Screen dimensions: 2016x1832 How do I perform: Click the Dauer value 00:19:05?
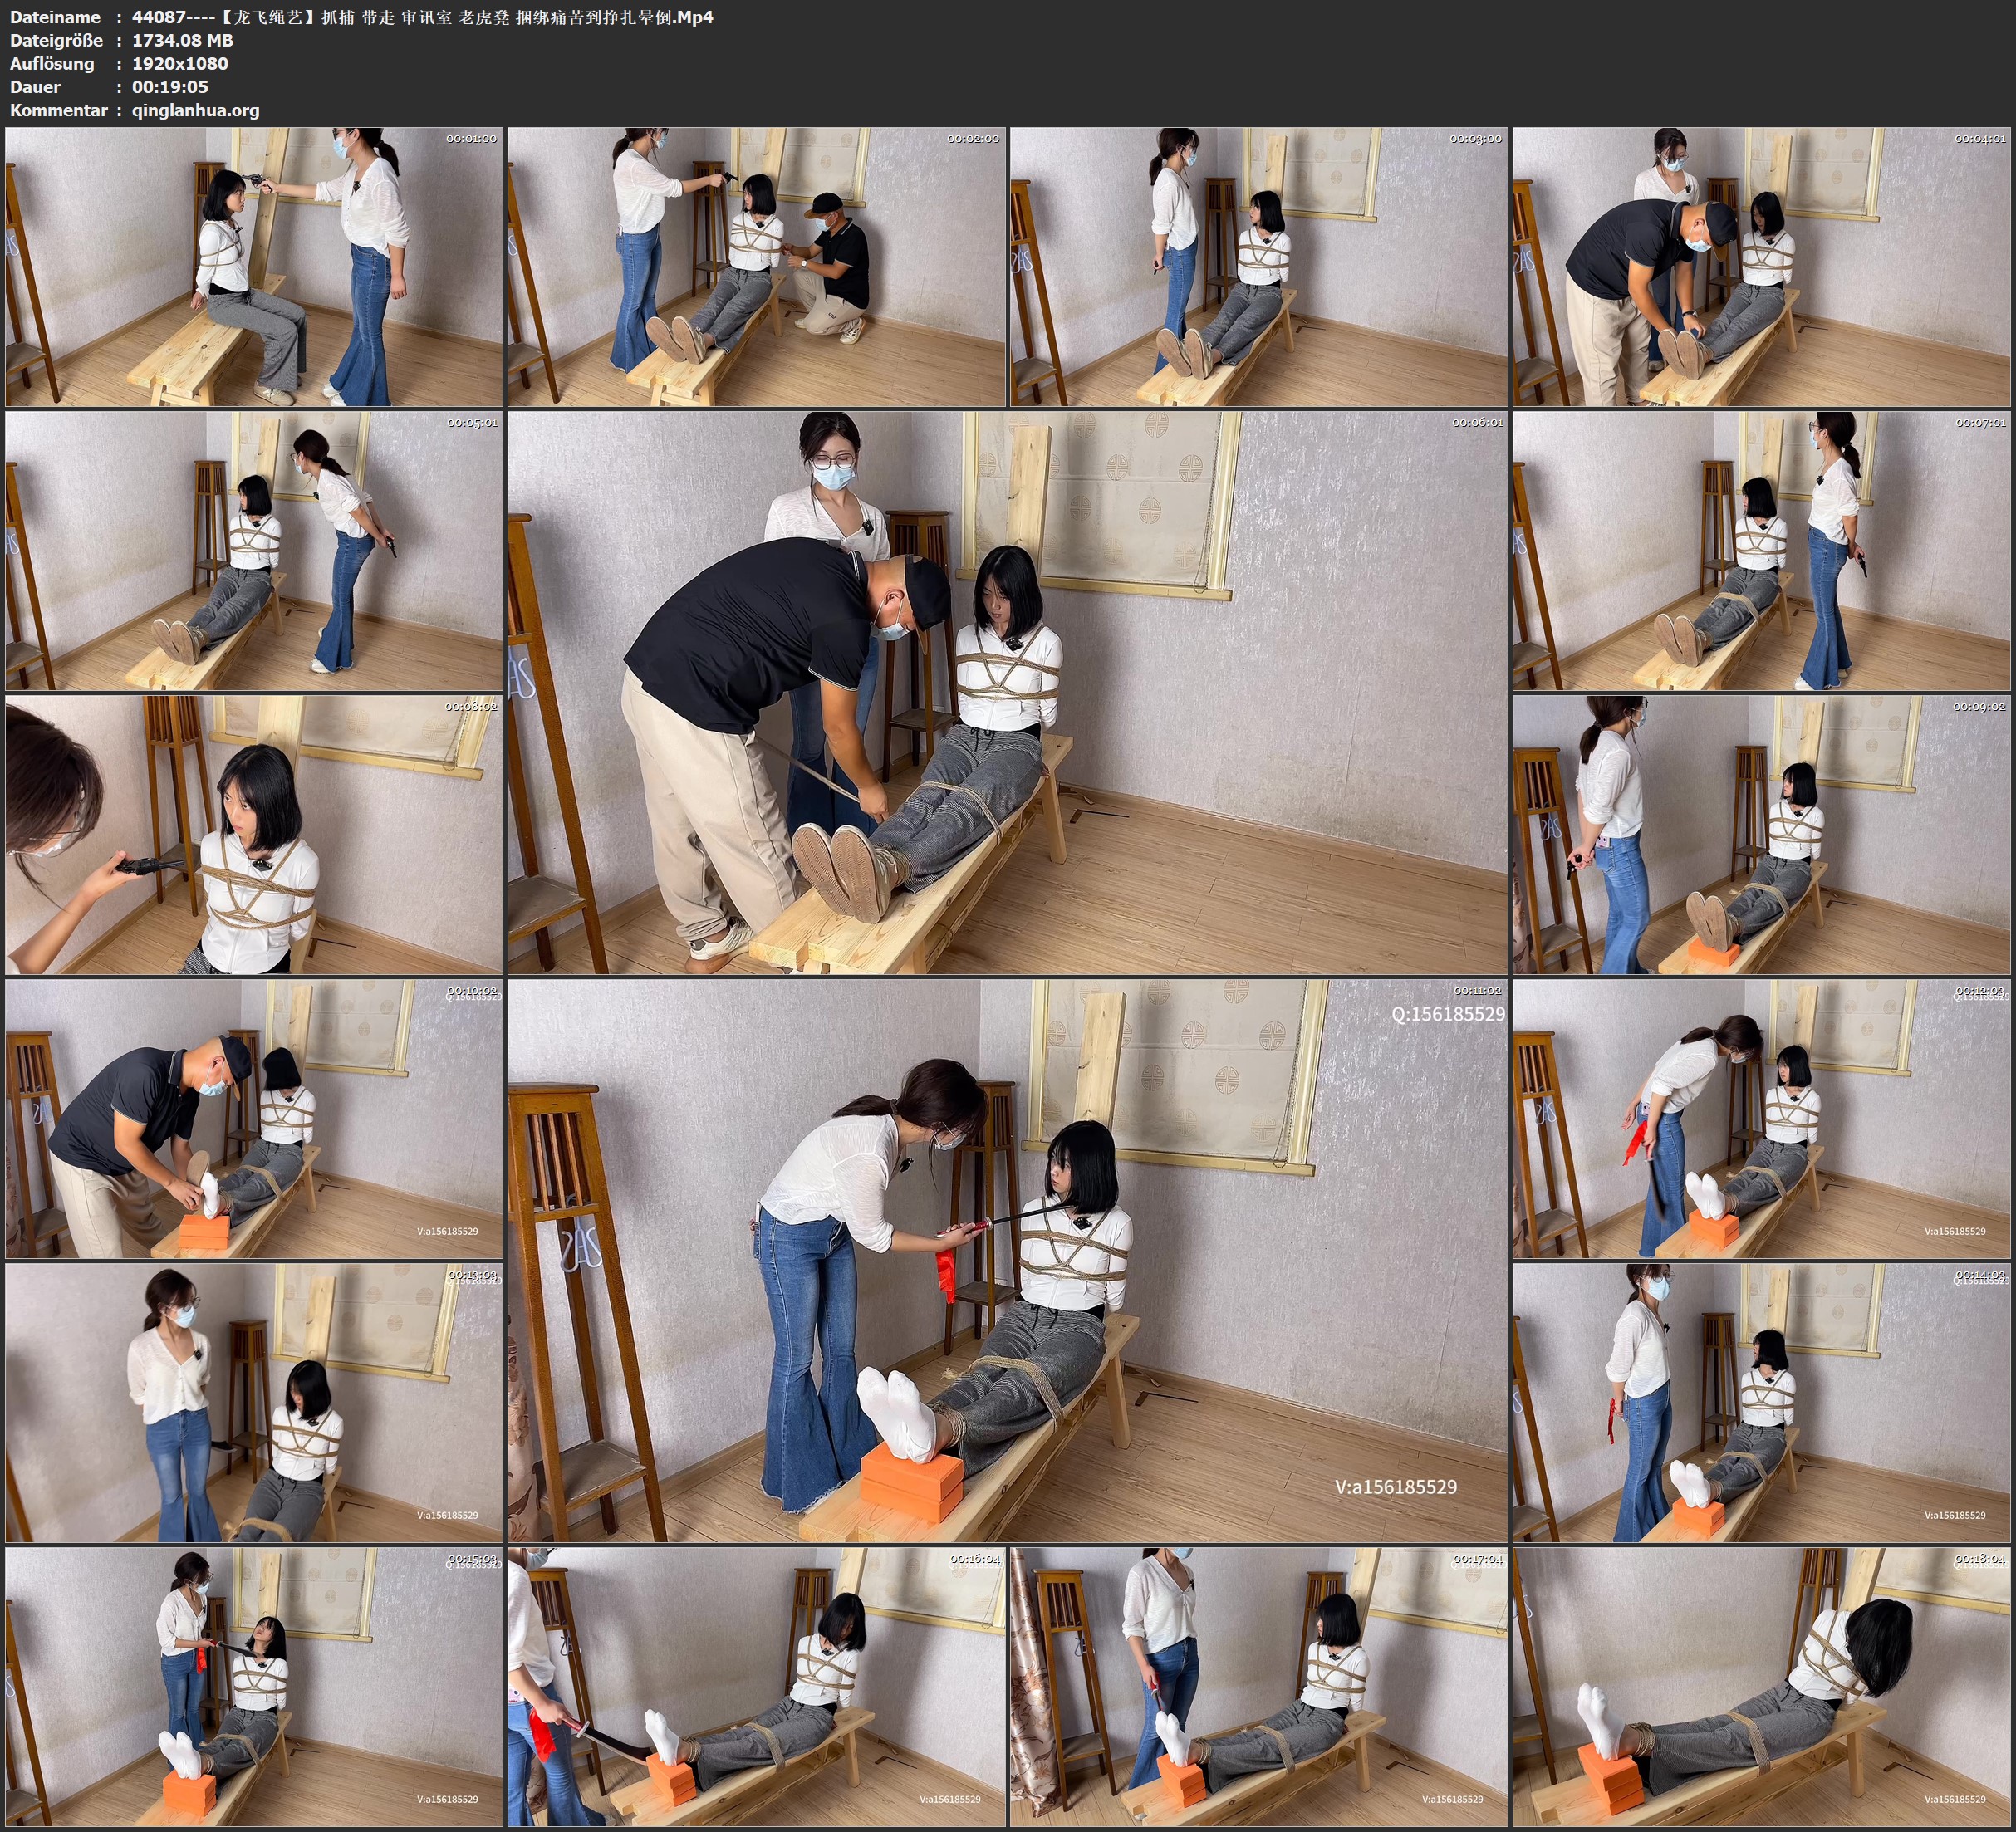click(170, 87)
